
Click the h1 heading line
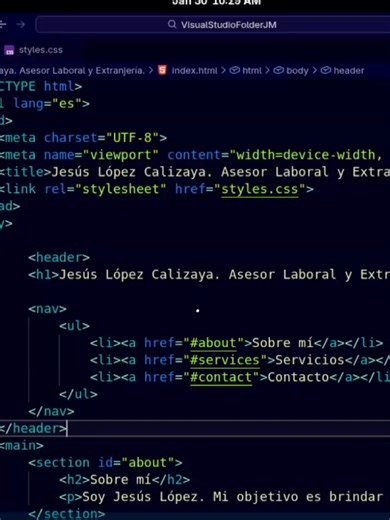(x=209, y=274)
